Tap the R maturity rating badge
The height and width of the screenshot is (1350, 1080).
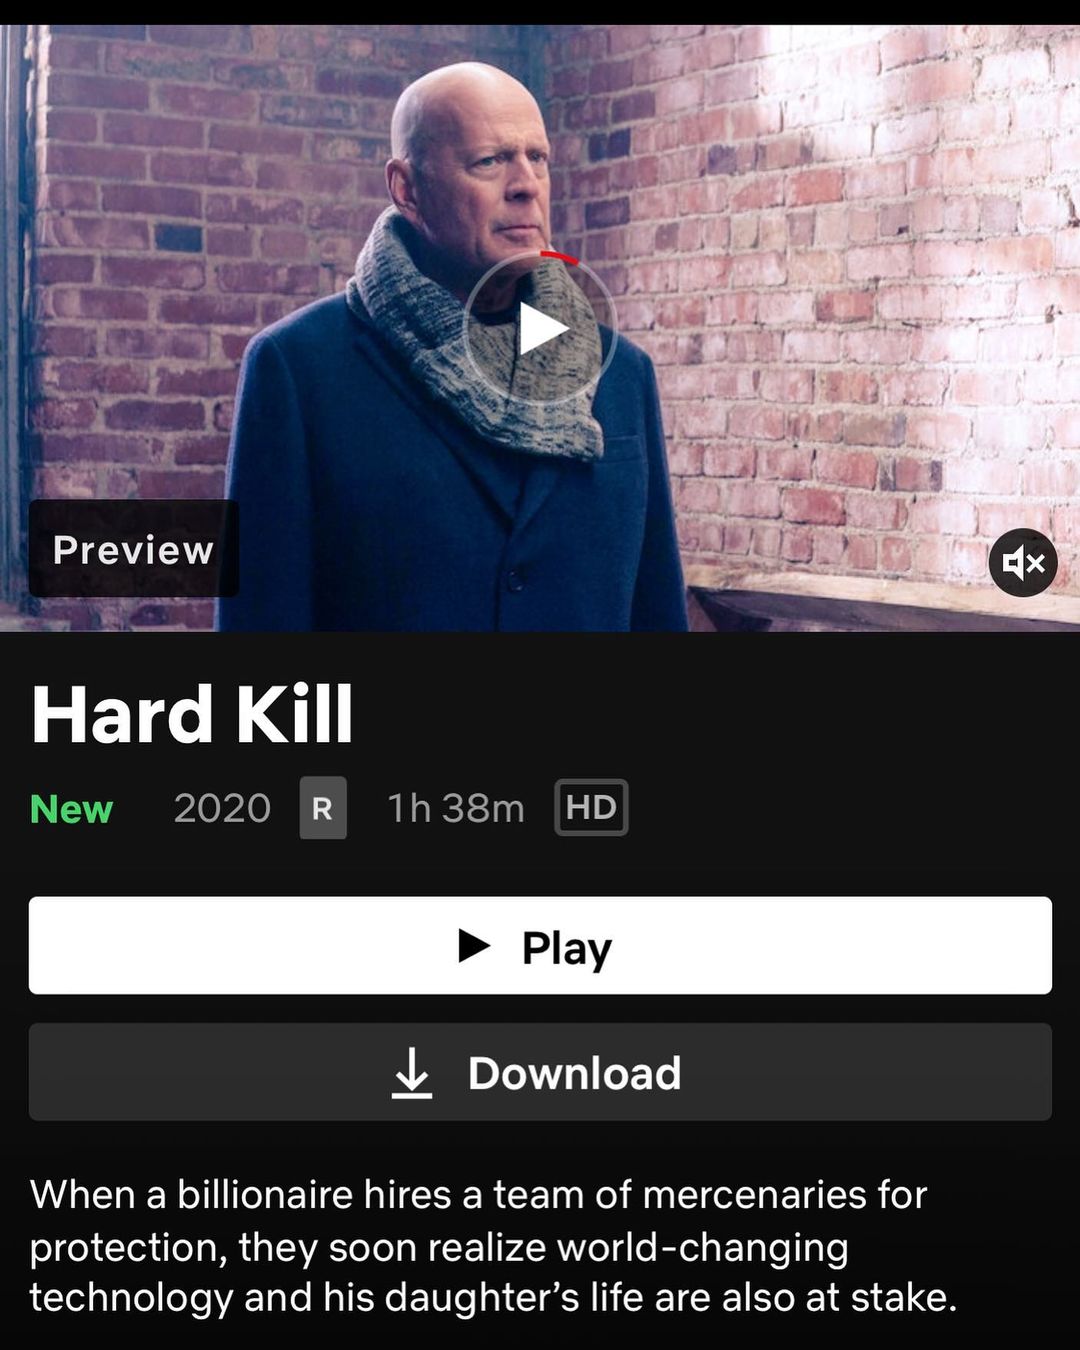323,808
